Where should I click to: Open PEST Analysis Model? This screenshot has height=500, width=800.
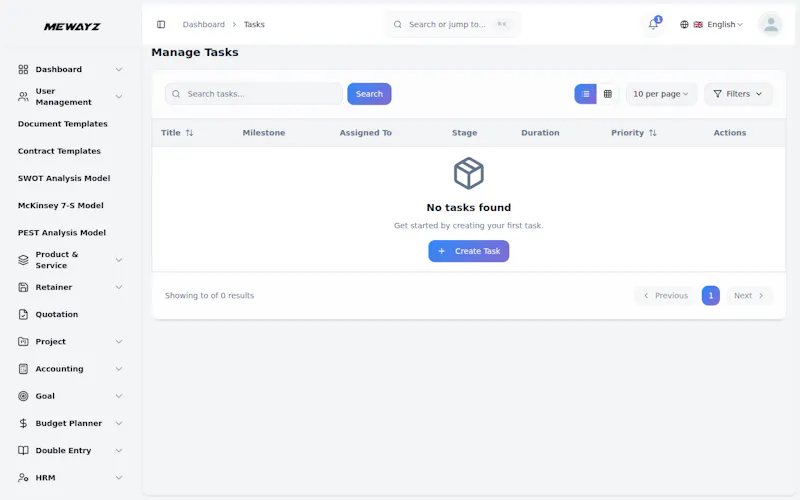click(x=62, y=233)
